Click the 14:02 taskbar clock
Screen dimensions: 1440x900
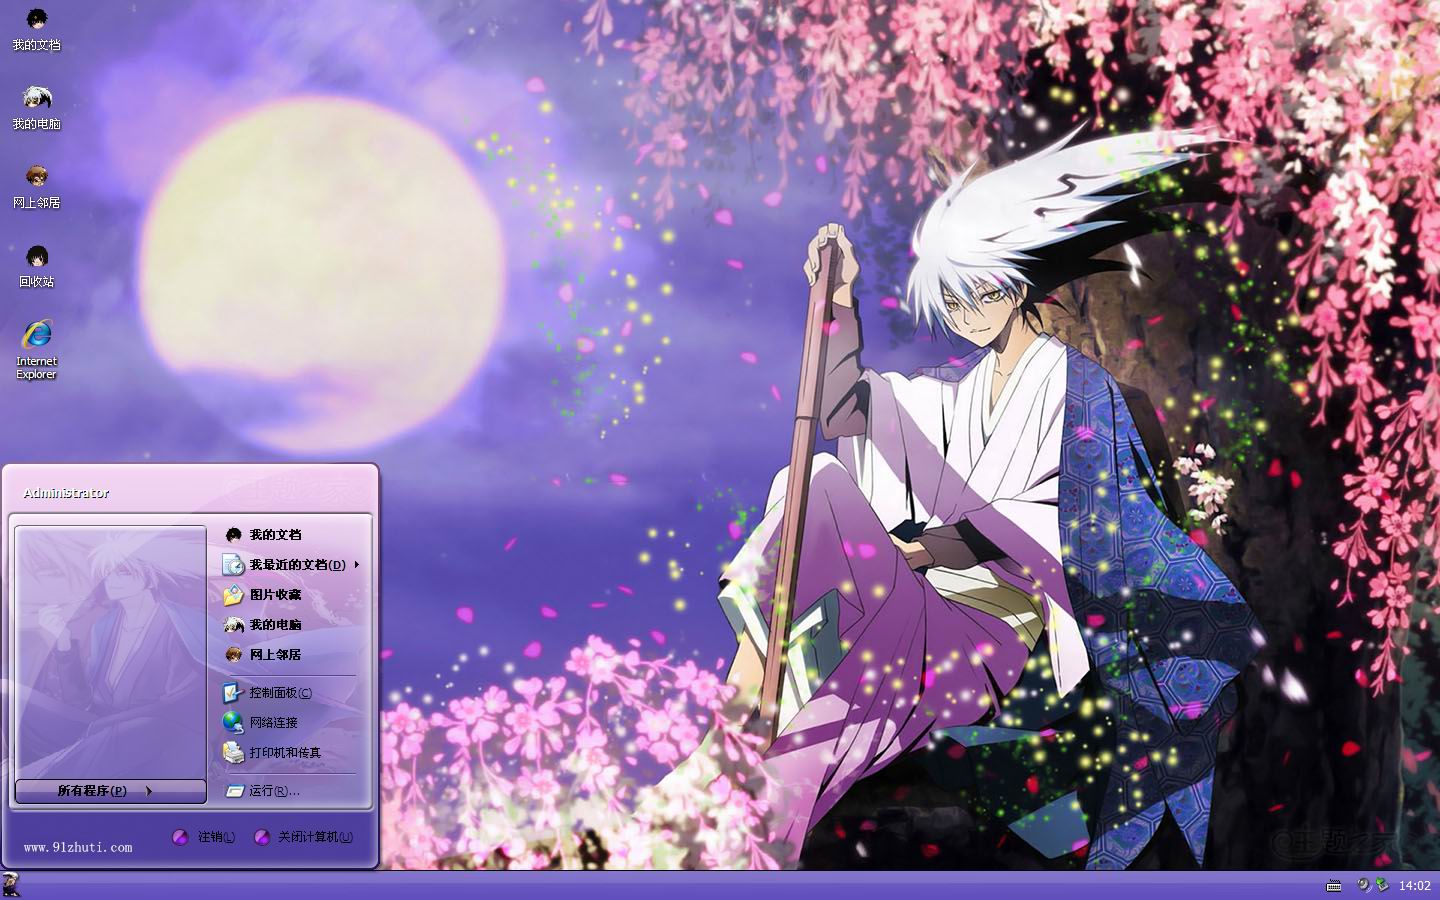click(x=1414, y=886)
